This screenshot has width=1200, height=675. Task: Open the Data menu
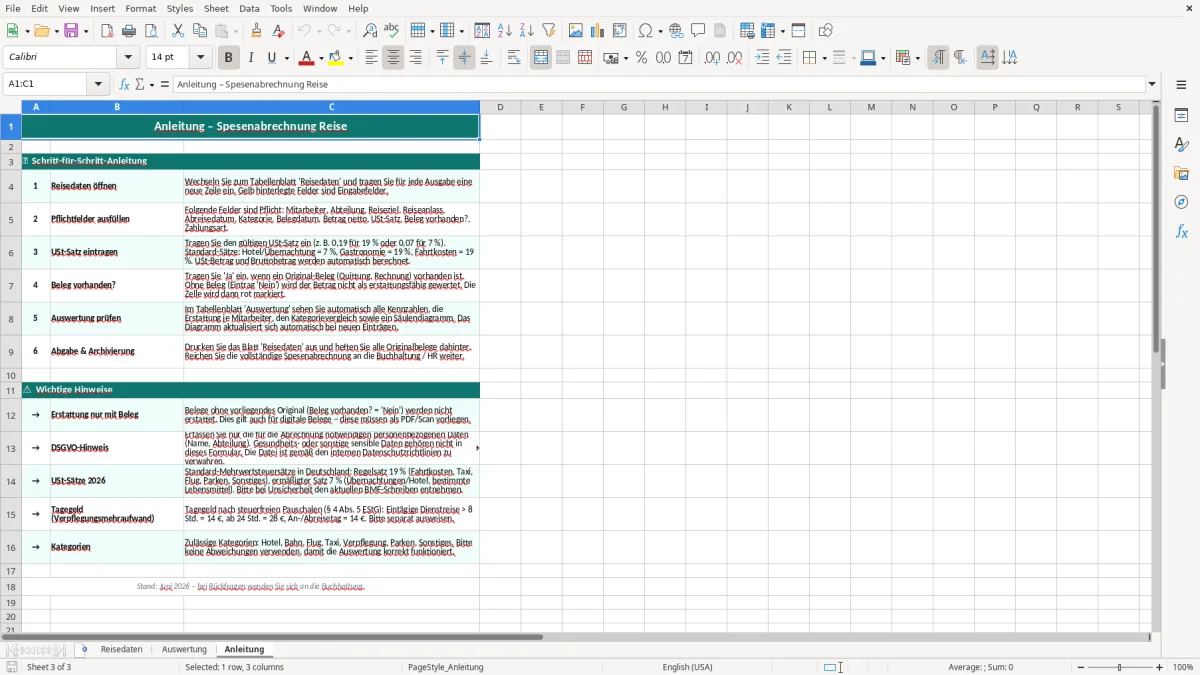pos(249,8)
